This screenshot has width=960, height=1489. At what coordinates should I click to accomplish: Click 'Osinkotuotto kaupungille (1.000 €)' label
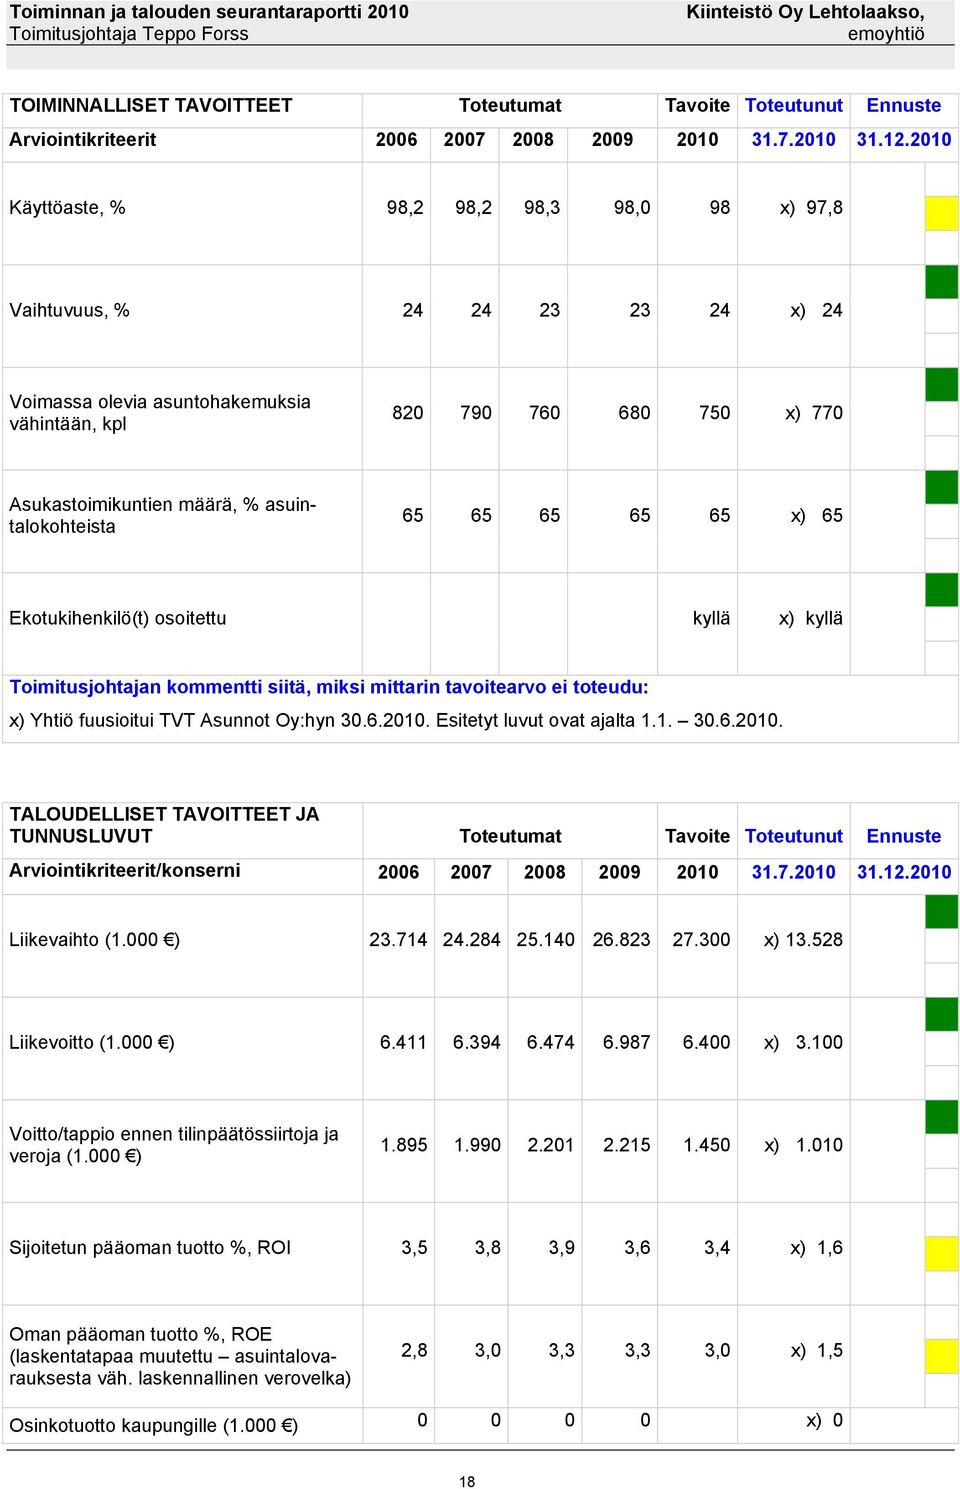tap(154, 1425)
